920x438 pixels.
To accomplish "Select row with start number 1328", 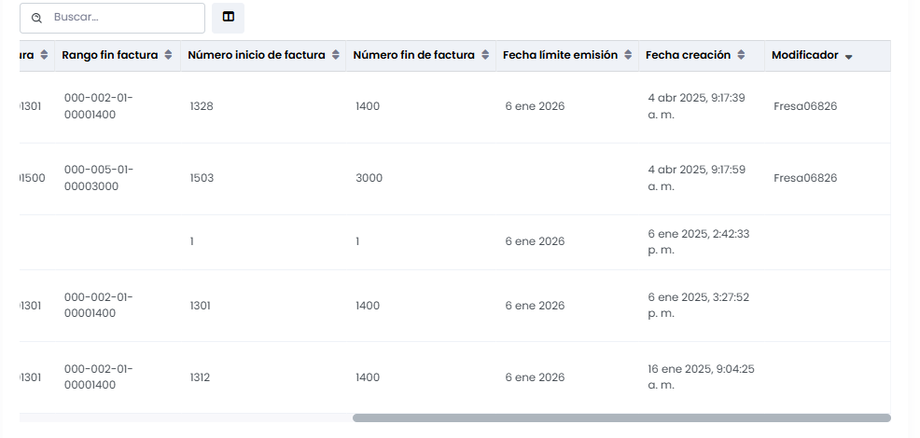I will (202, 106).
